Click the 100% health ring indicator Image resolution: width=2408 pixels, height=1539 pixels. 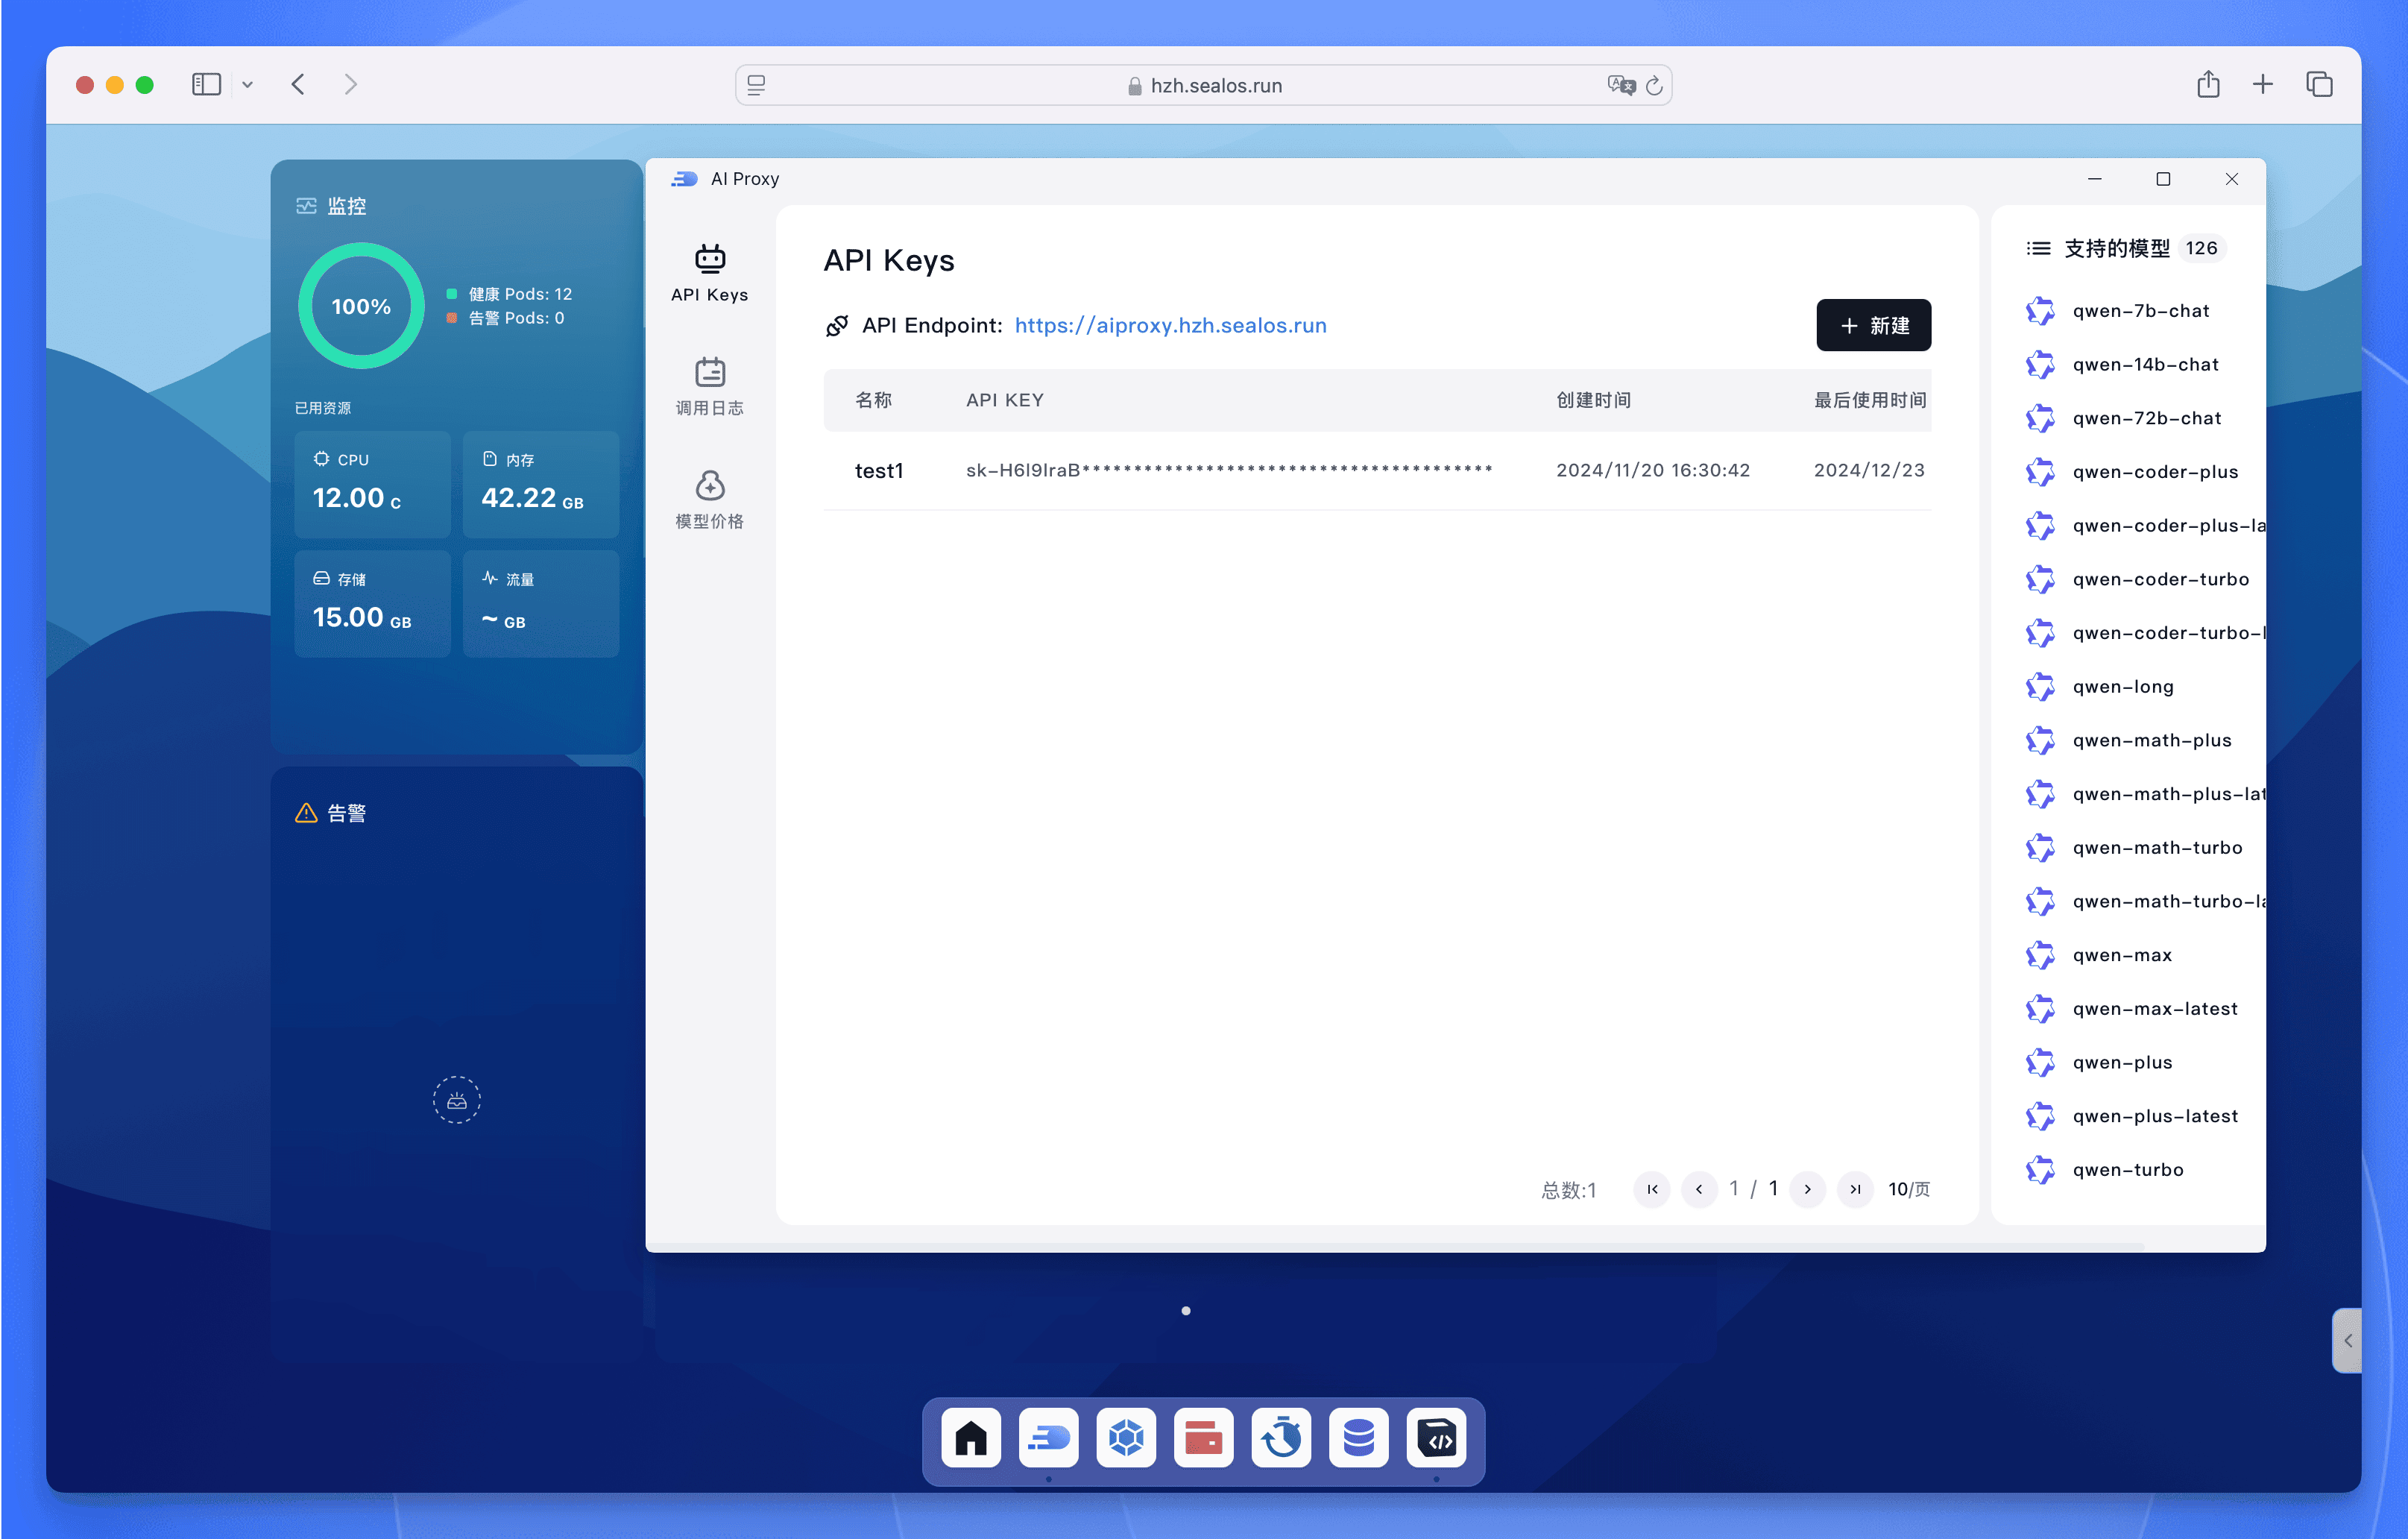point(359,306)
